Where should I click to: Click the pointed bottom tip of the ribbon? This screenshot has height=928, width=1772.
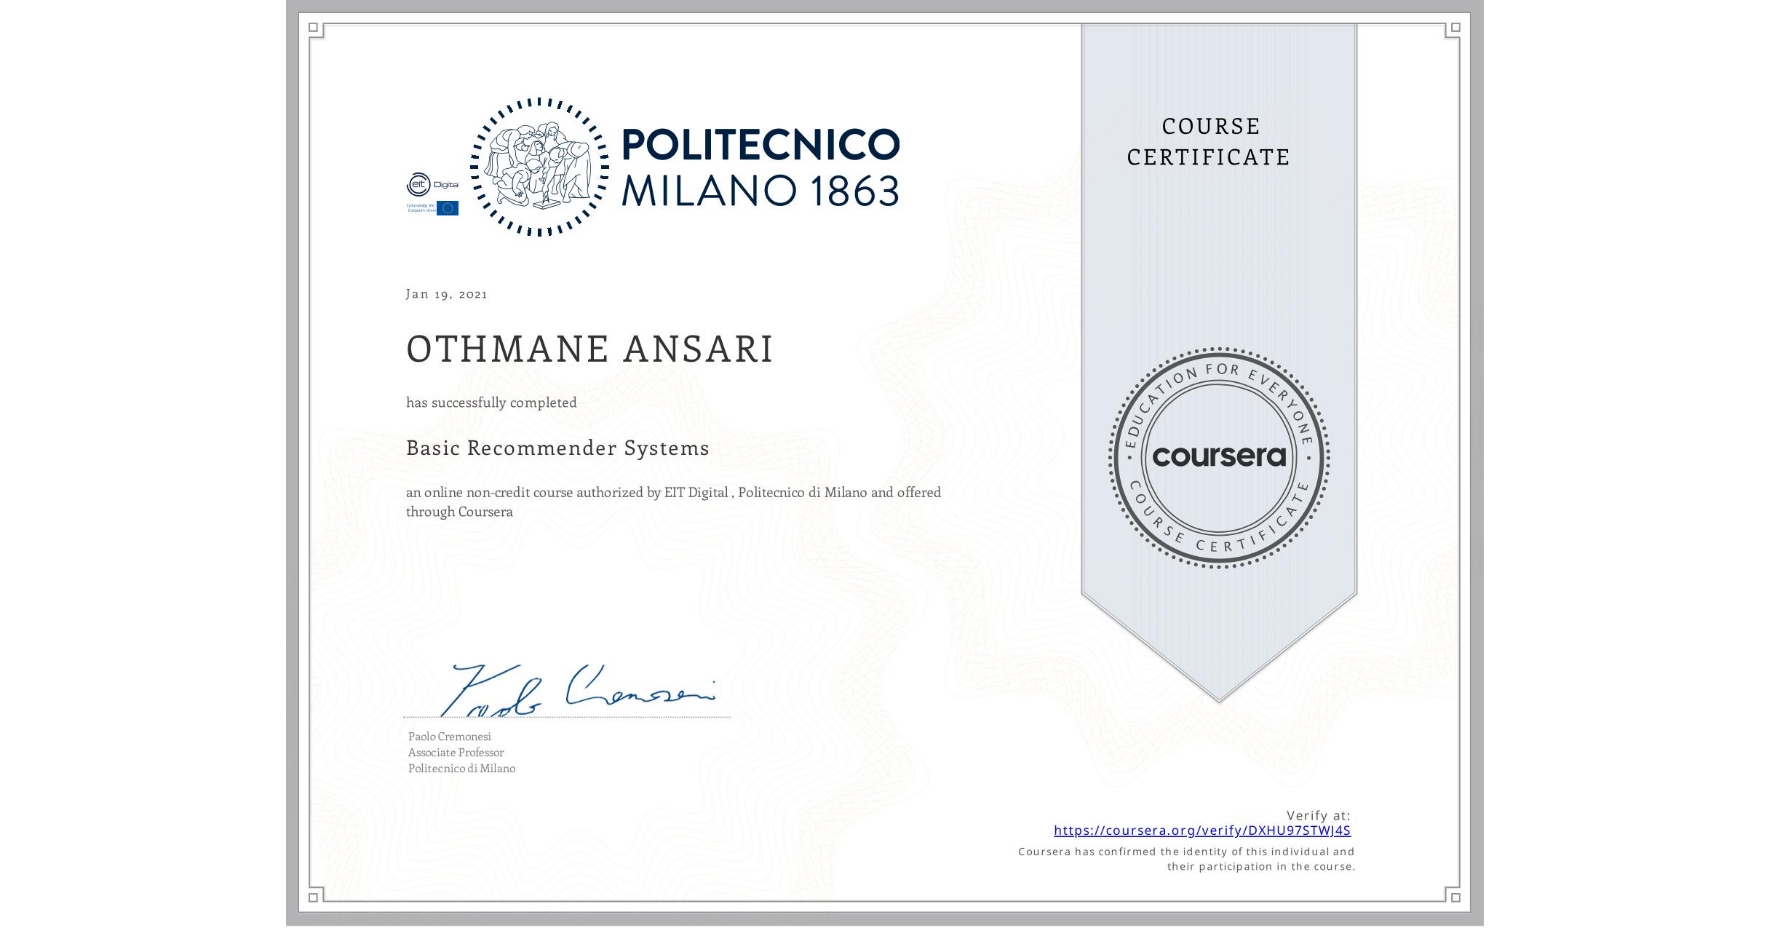(x=1219, y=700)
